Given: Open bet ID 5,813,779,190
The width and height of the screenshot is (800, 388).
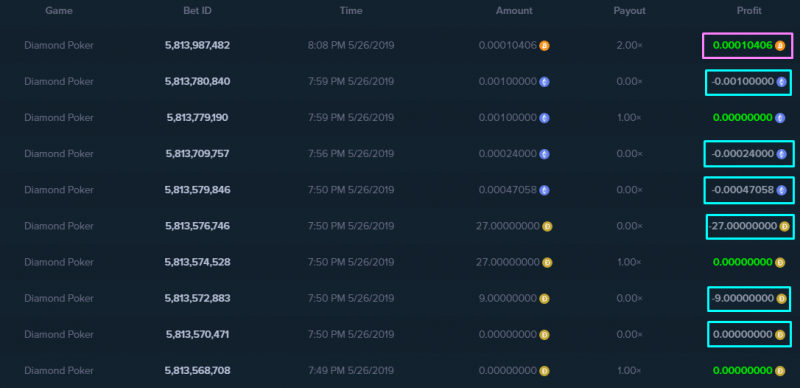Looking at the screenshot, I should [197, 118].
